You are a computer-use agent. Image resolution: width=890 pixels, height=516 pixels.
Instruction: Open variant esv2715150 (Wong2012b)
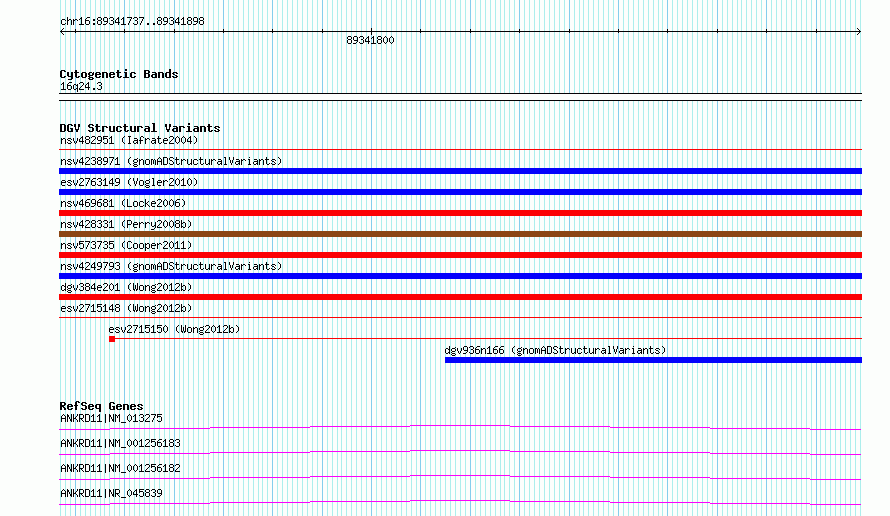pyautogui.click(x=174, y=329)
